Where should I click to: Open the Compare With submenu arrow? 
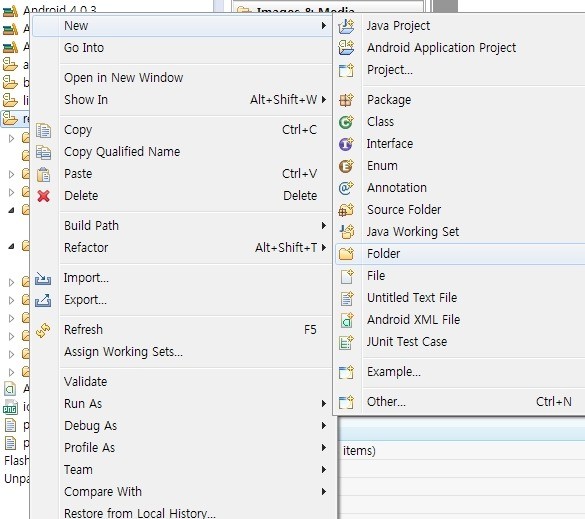323,491
